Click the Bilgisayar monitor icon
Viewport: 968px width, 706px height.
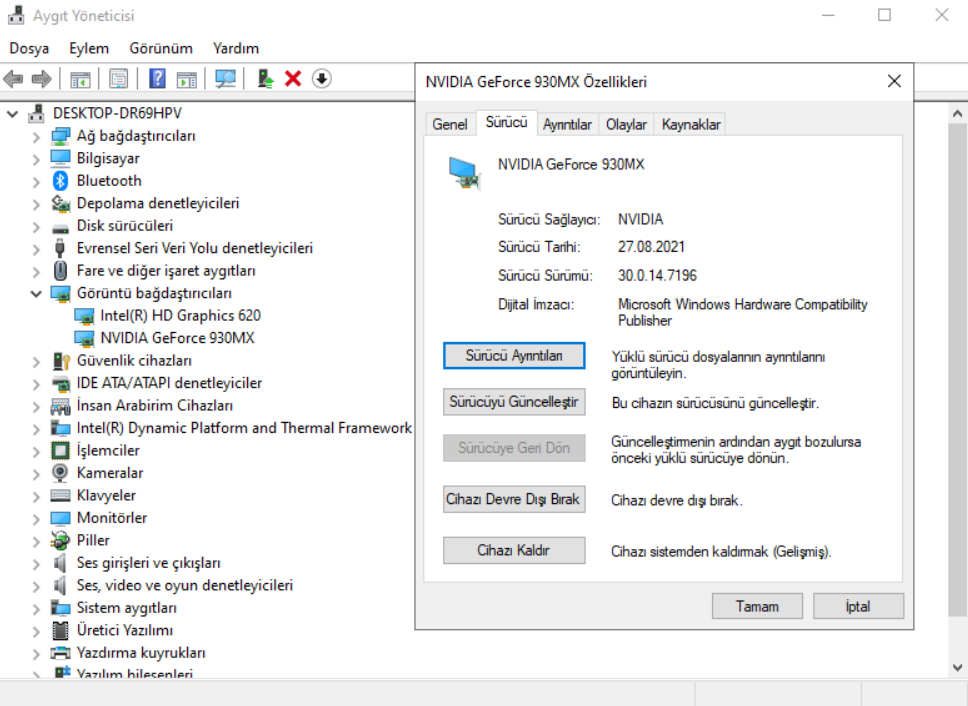[x=60, y=158]
